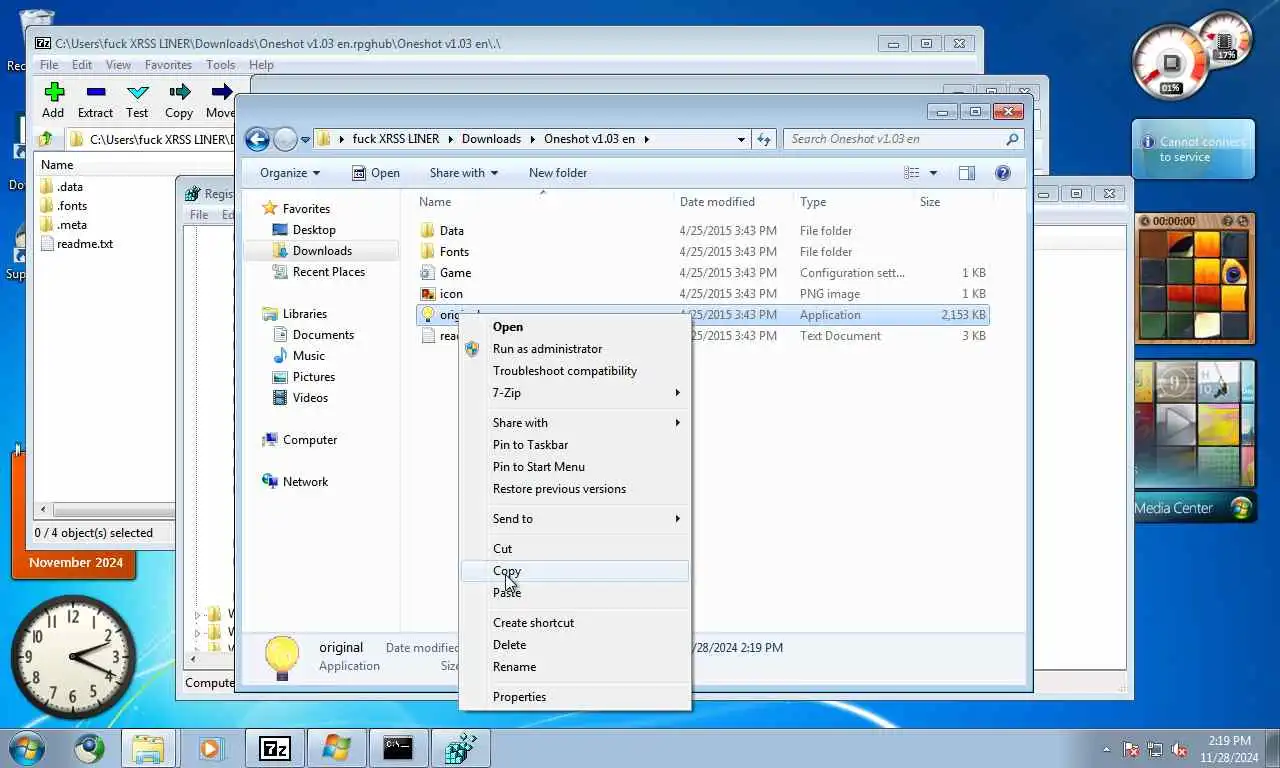Click the 7-Zip Add toolbar icon

tap(54, 92)
